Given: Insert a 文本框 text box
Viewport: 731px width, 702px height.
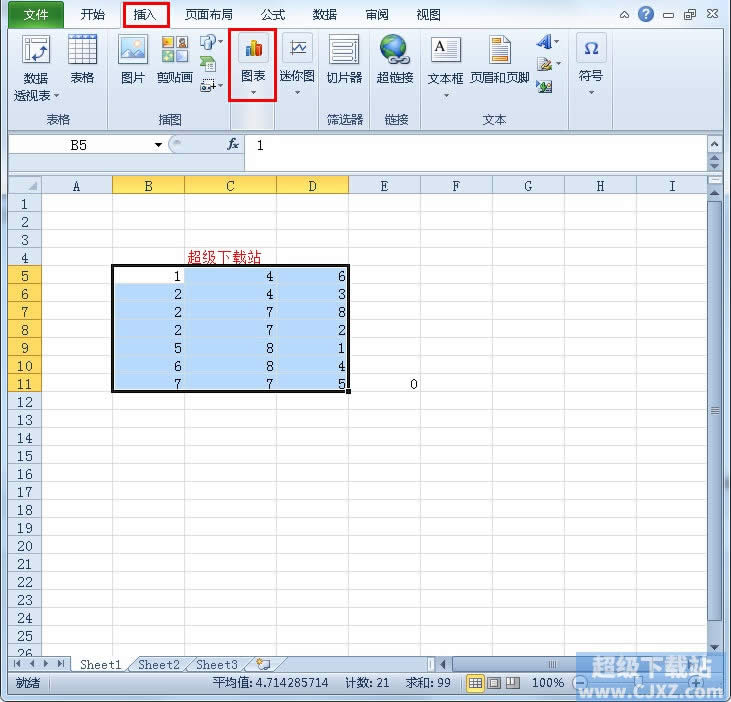Looking at the screenshot, I should 446,66.
